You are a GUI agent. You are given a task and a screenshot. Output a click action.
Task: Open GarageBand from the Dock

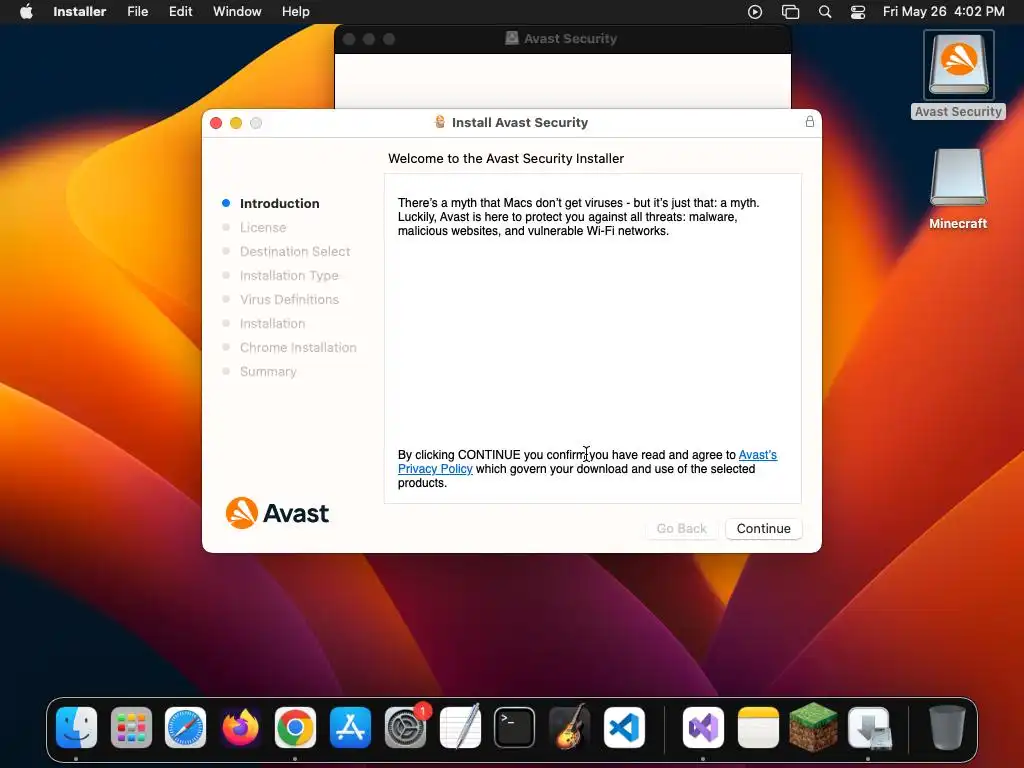569,728
